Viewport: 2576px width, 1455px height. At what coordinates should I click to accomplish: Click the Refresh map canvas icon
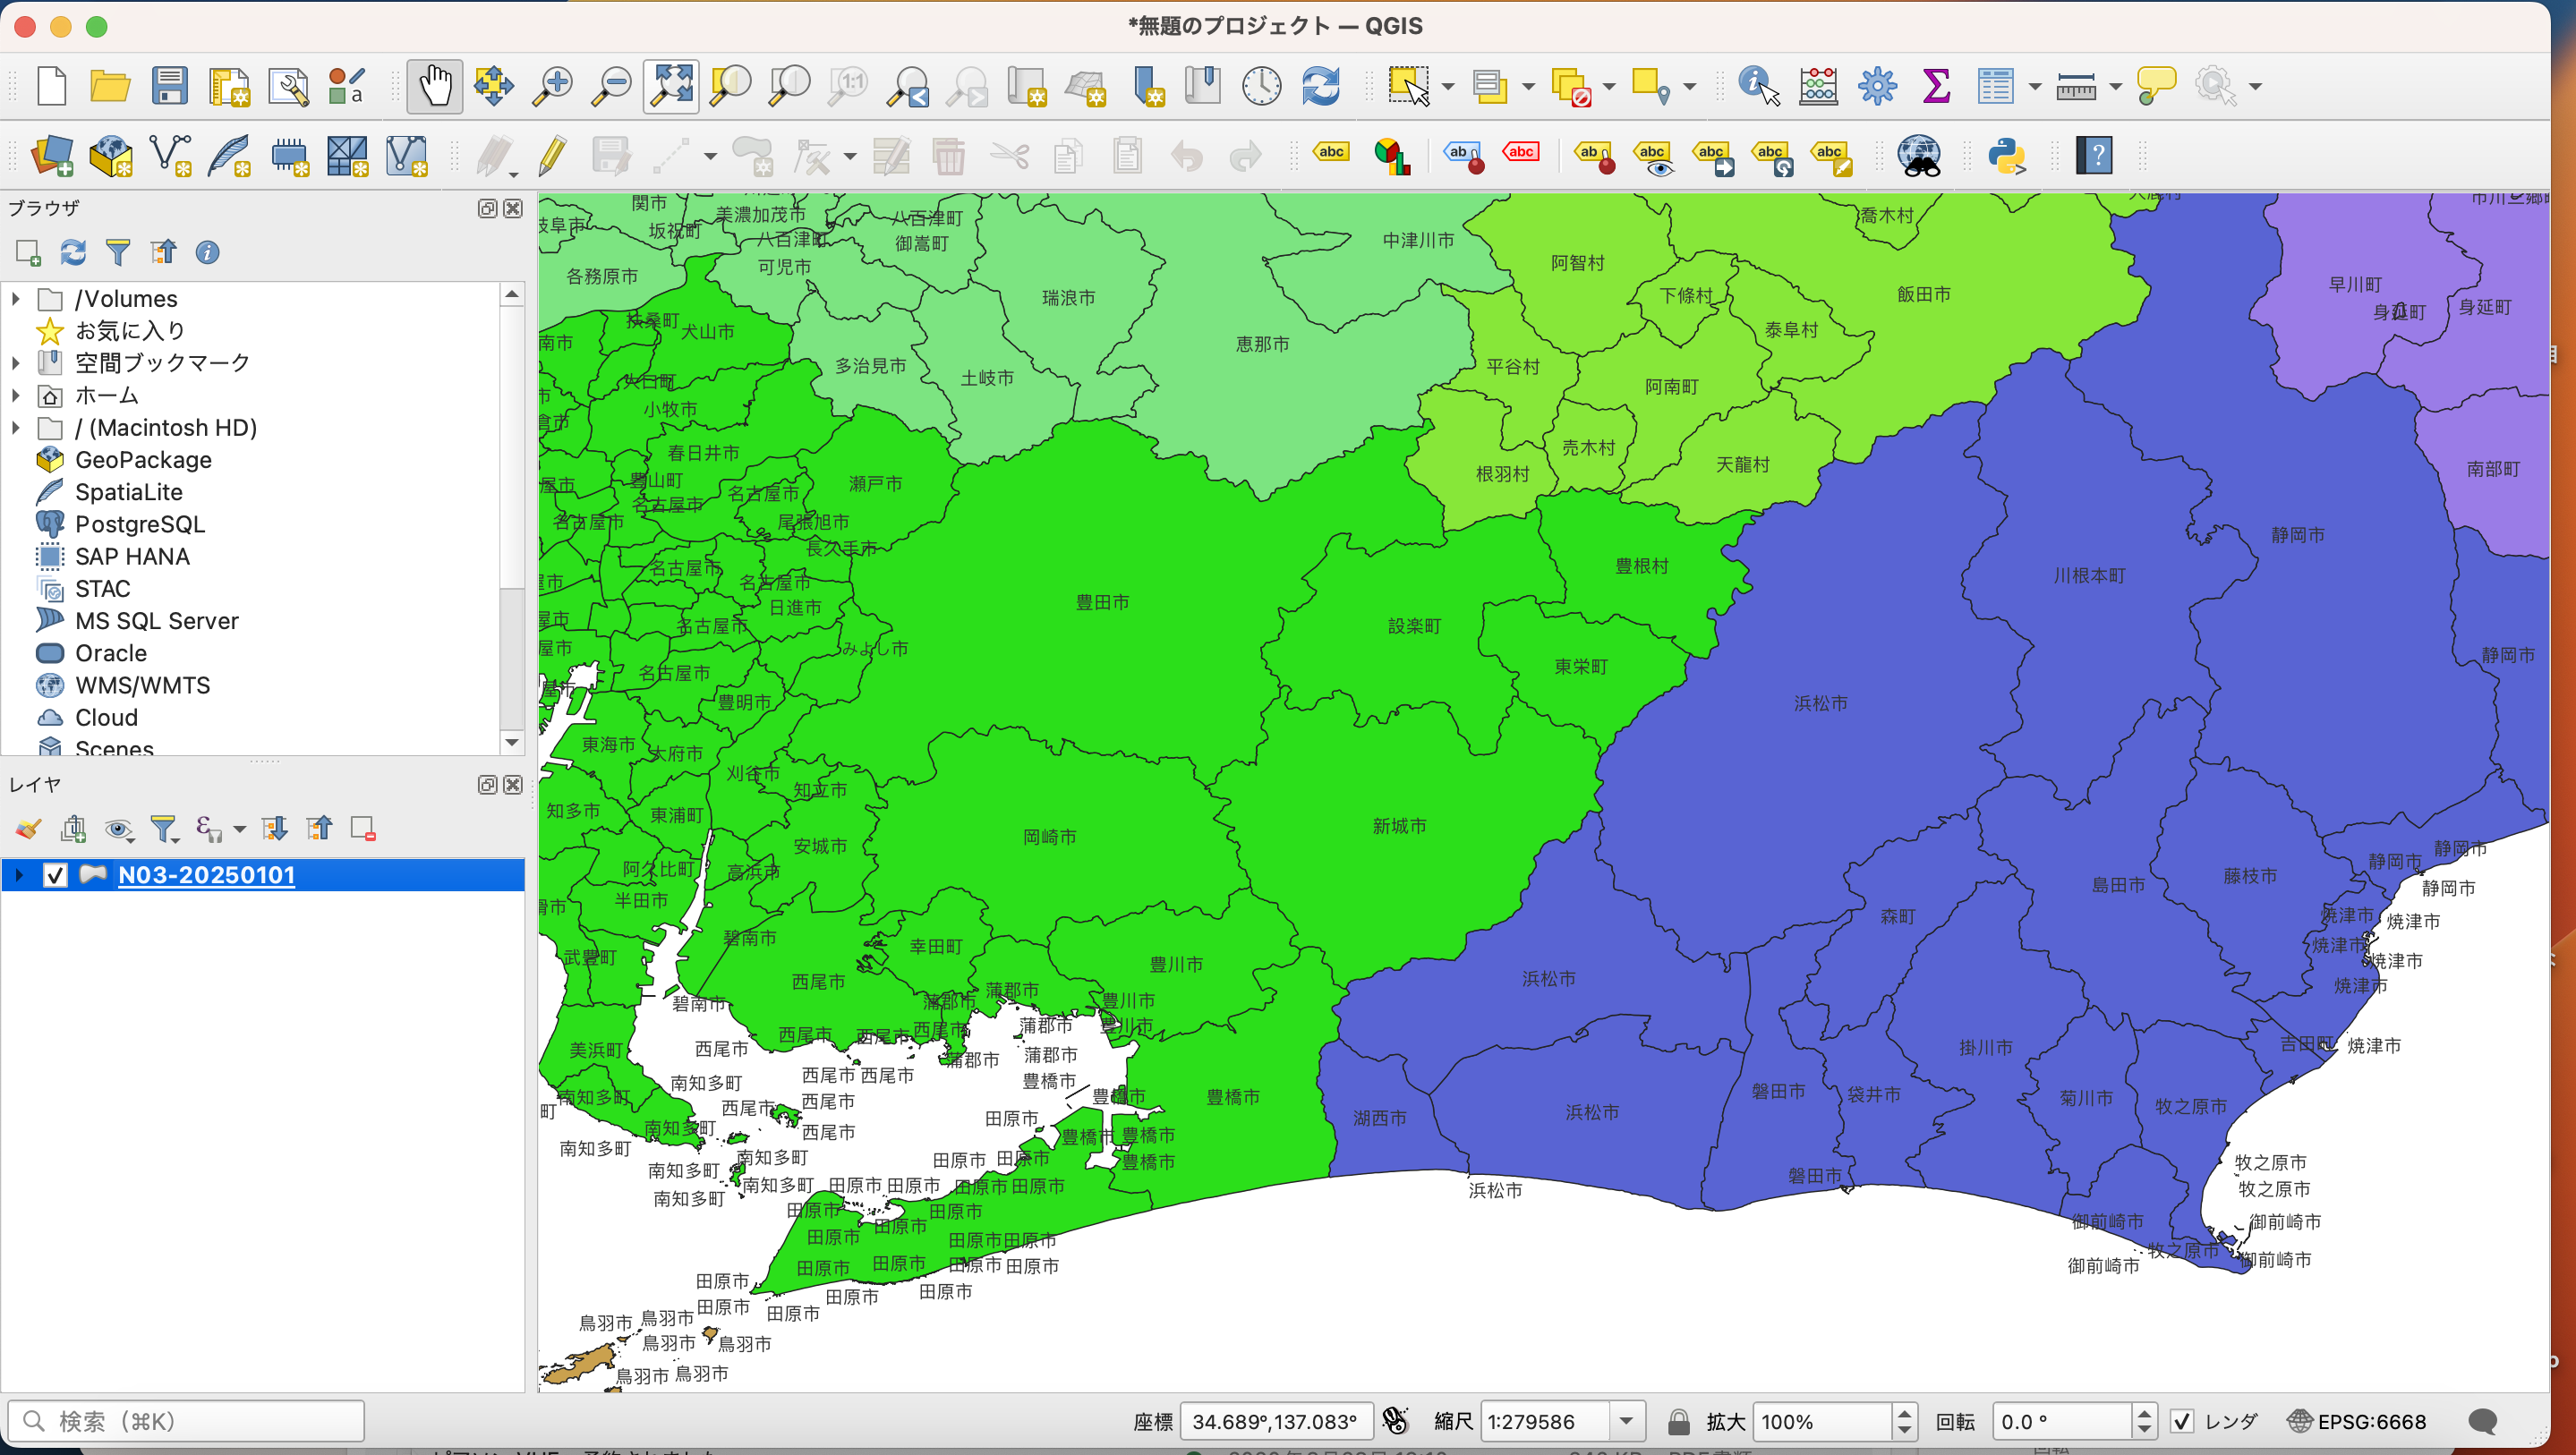[x=1320, y=86]
